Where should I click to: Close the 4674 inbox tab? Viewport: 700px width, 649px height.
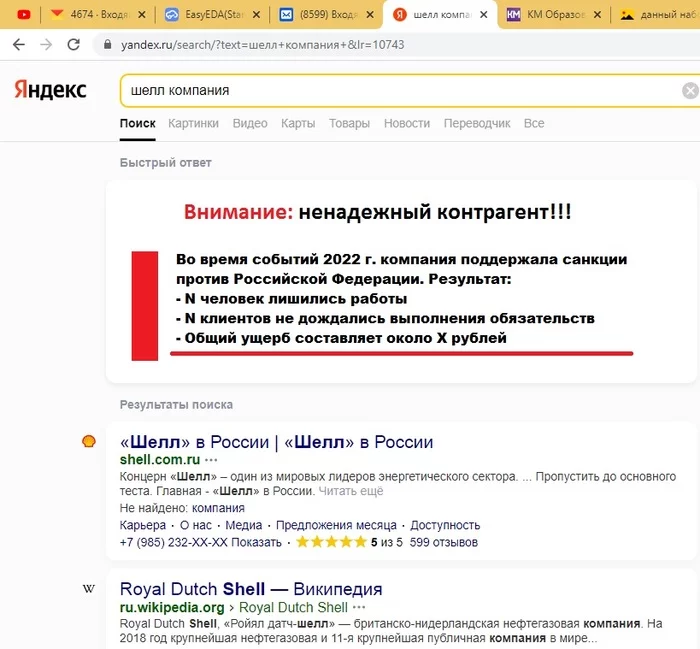coord(142,15)
